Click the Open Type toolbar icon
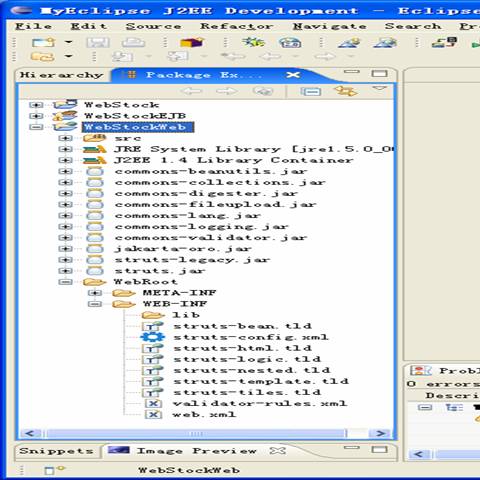This screenshot has height=480, width=480. tap(349, 42)
